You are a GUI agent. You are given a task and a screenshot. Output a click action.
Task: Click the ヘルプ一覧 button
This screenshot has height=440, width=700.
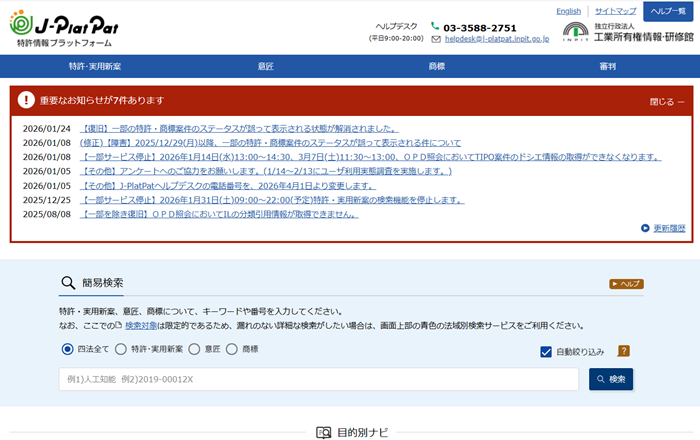click(668, 11)
